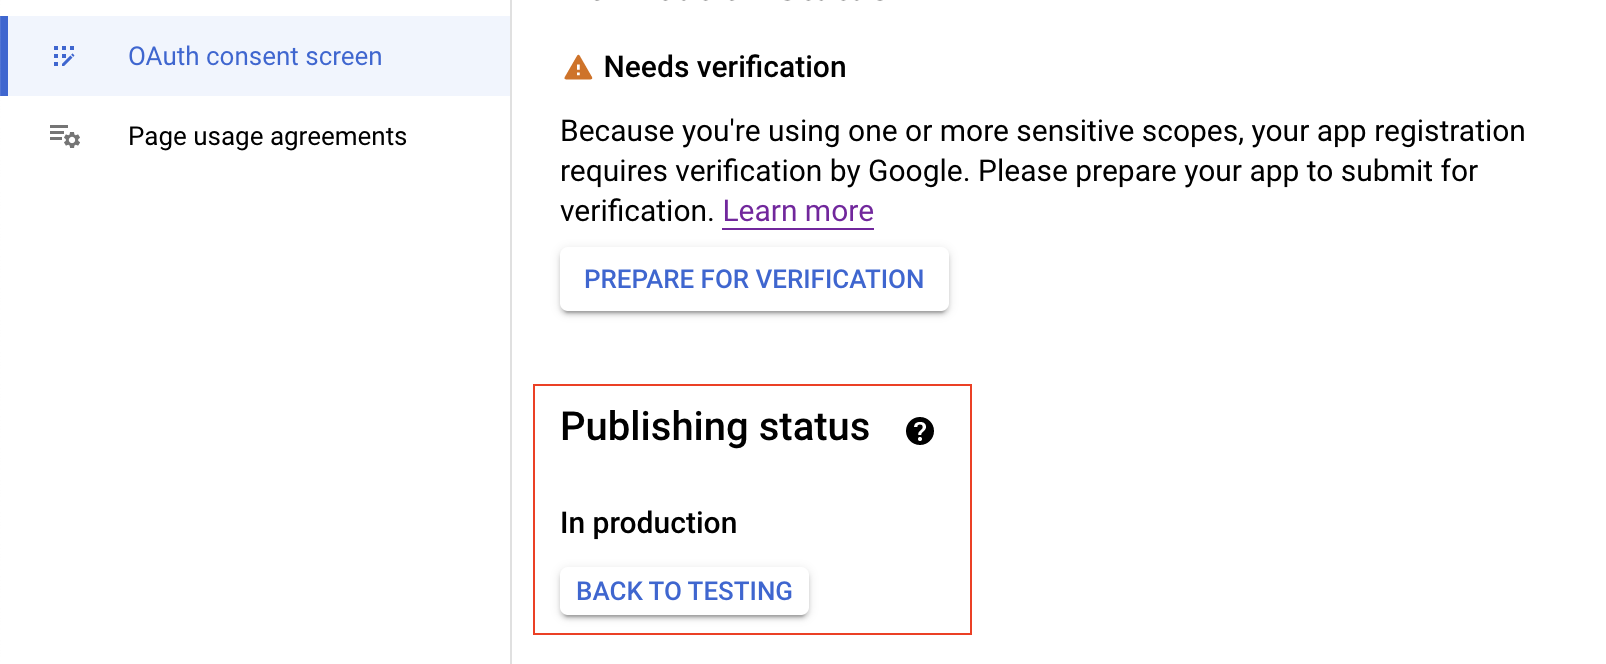The height and width of the screenshot is (664, 1606).
Task: Click the In production status label
Action: [648, 522]
